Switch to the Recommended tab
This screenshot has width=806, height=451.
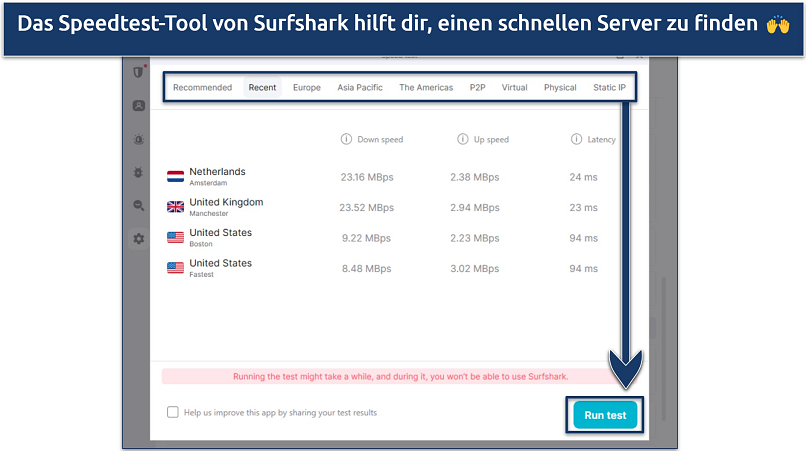[x=202, y=88]
